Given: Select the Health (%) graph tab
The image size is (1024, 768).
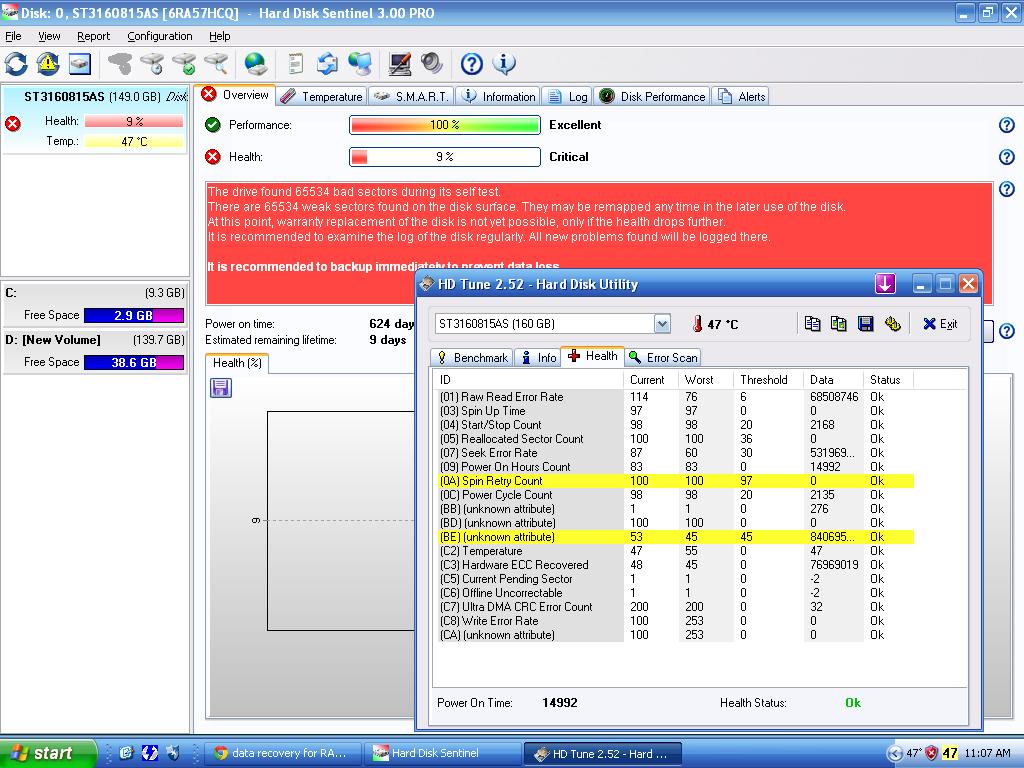Looking at the screenshot, I should 237,363.
